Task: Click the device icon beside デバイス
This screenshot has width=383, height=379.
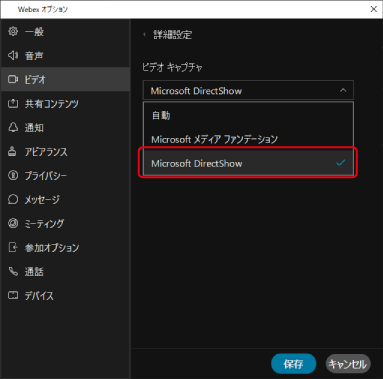Action: click(13, 295)
